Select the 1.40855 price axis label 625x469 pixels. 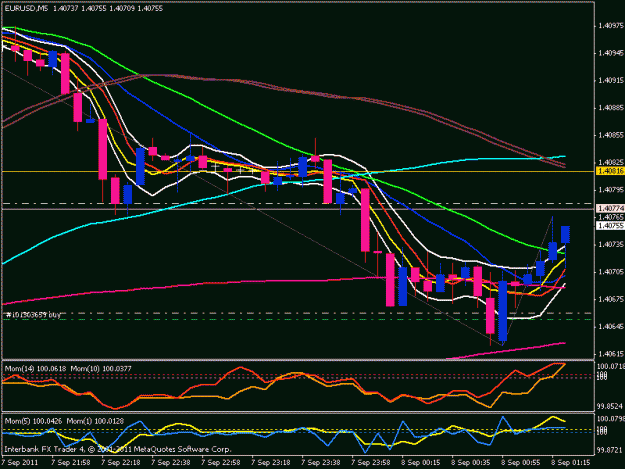pos(611,135)
